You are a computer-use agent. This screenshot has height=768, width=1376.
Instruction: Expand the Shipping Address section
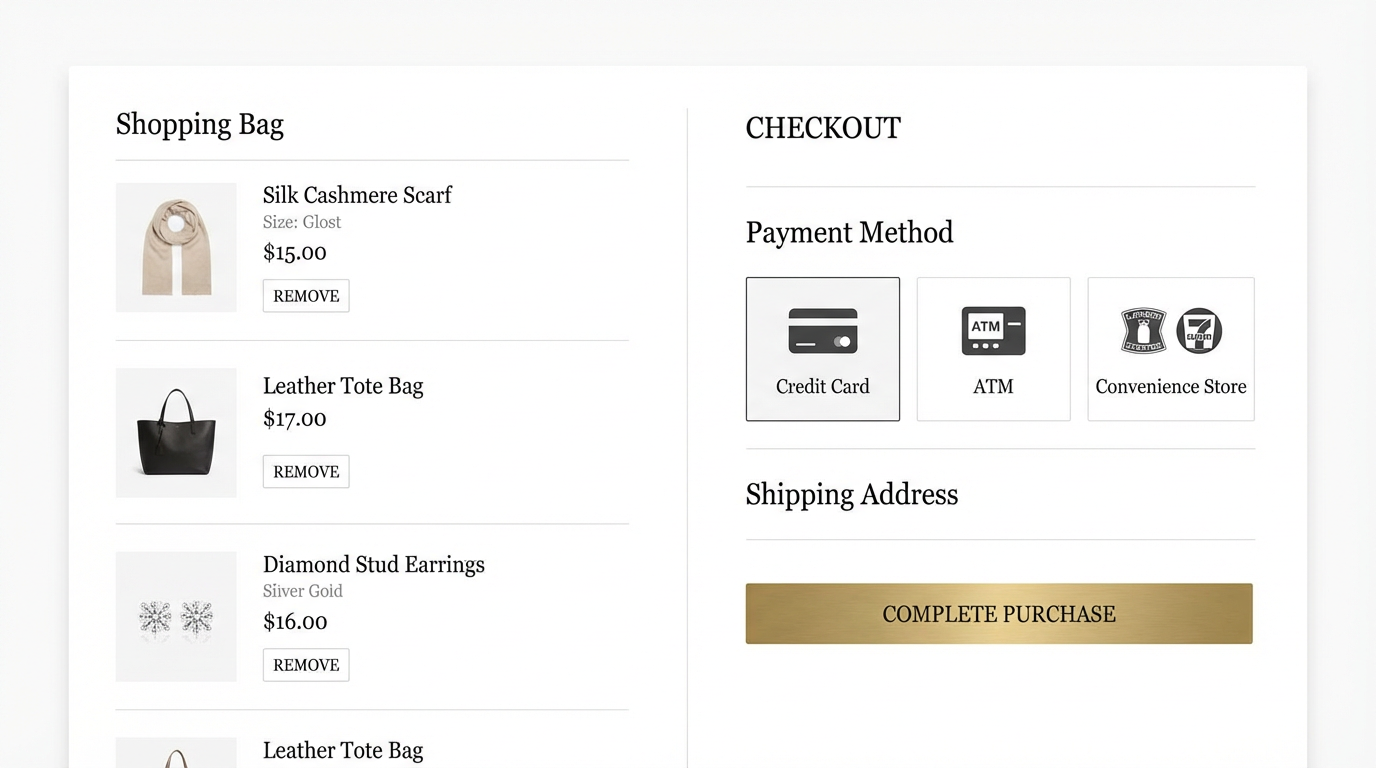(851, 495)
